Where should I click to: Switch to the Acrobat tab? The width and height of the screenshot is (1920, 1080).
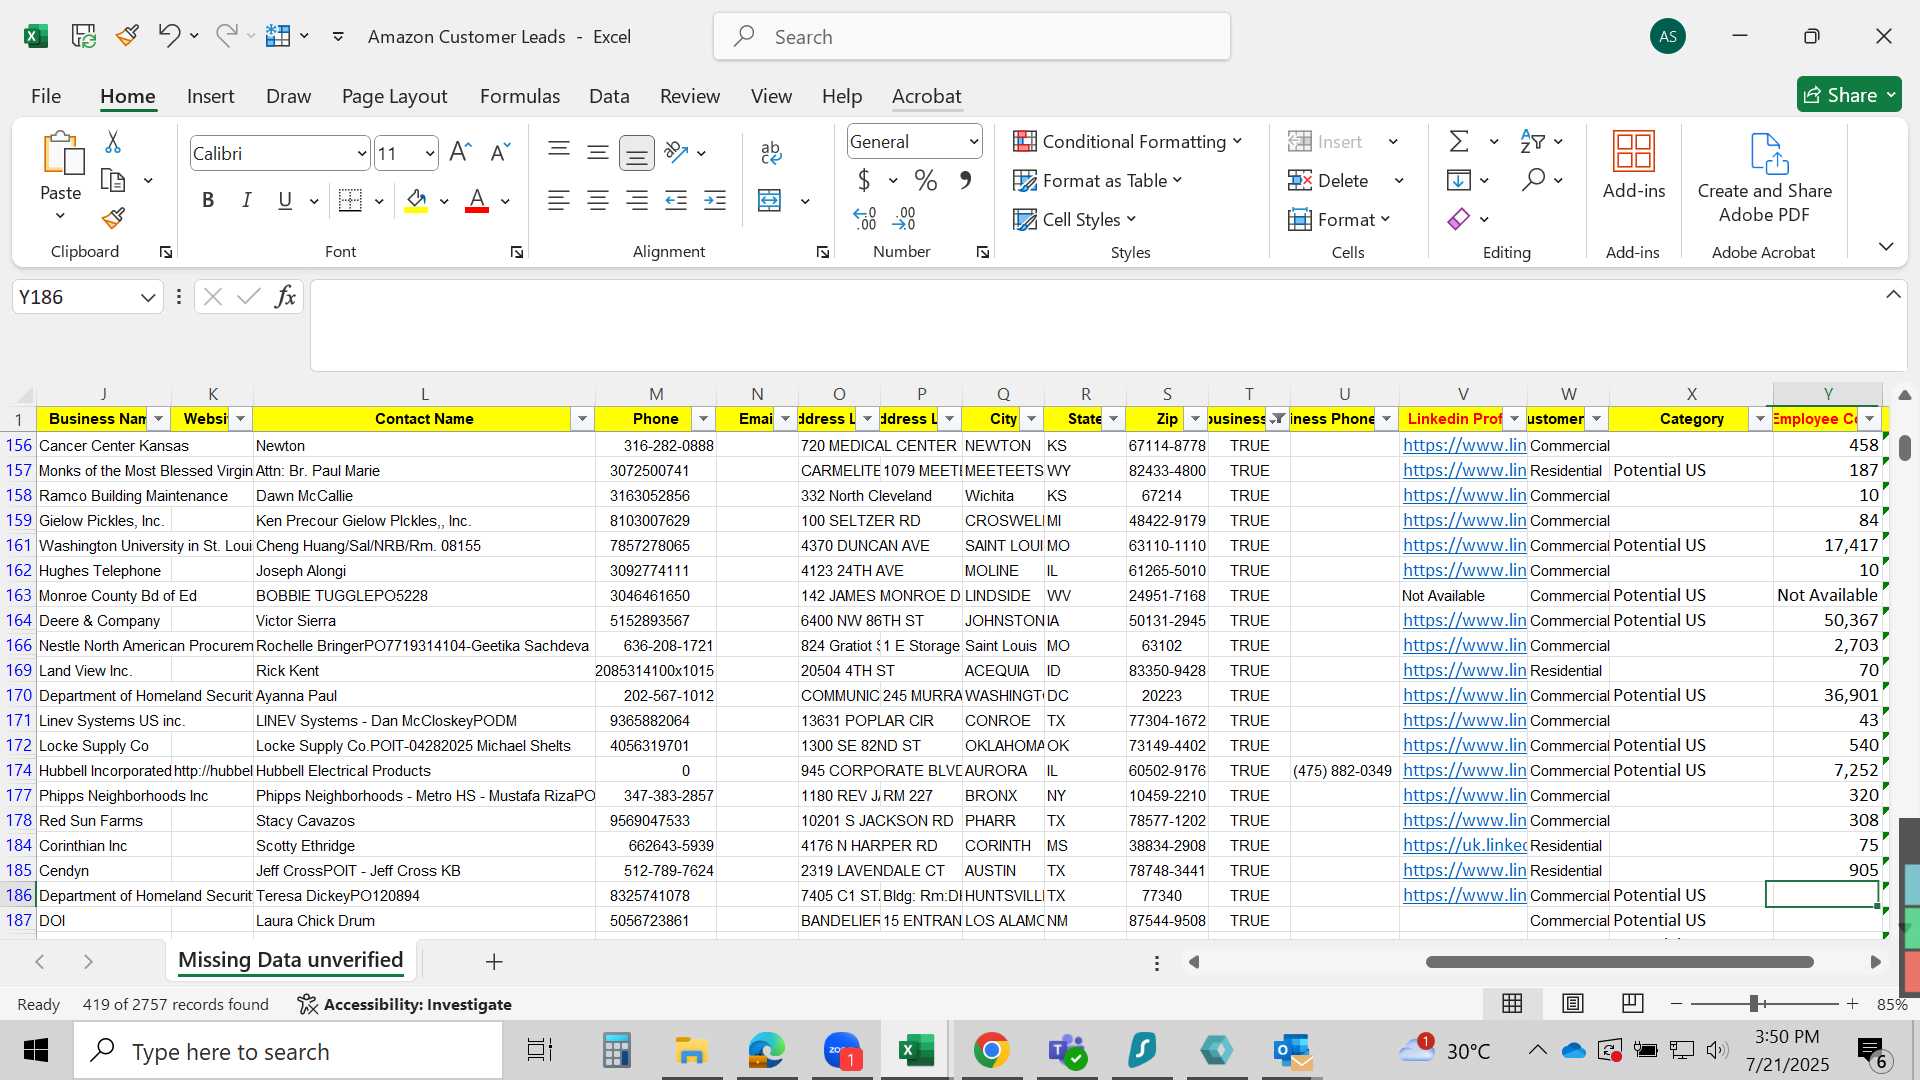pos(926,96)
